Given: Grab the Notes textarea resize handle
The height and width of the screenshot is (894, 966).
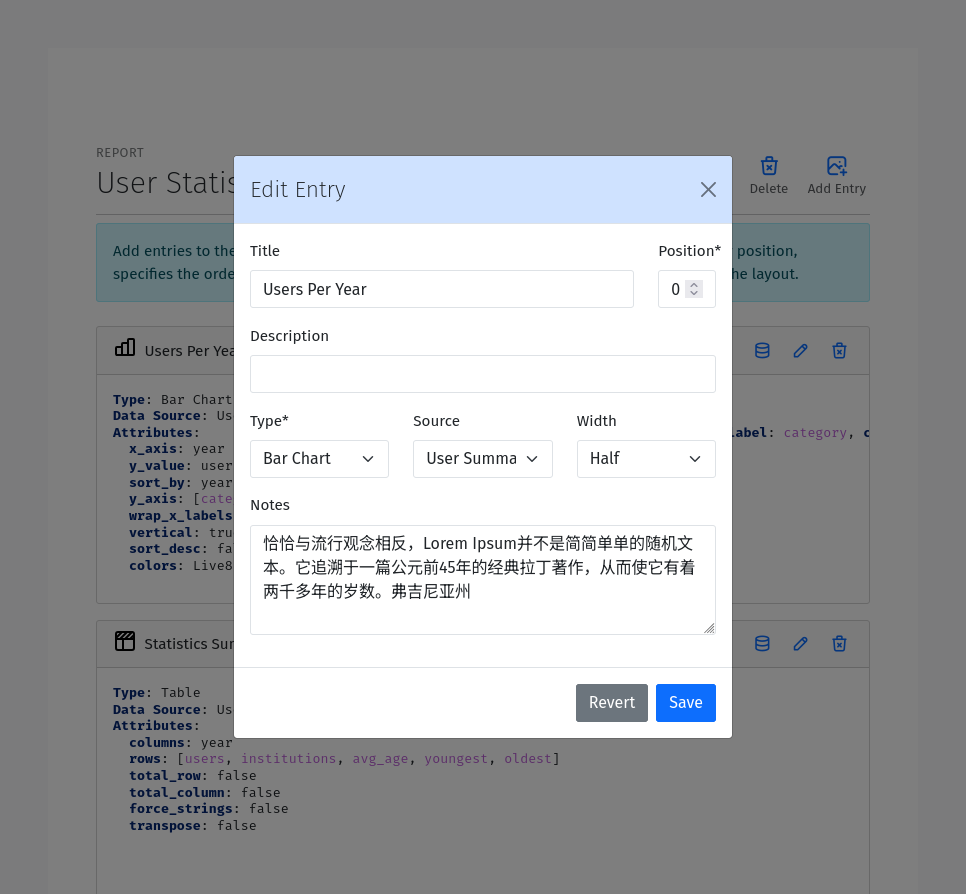Looking at the screenshot, I should click(x=709, y=628).
